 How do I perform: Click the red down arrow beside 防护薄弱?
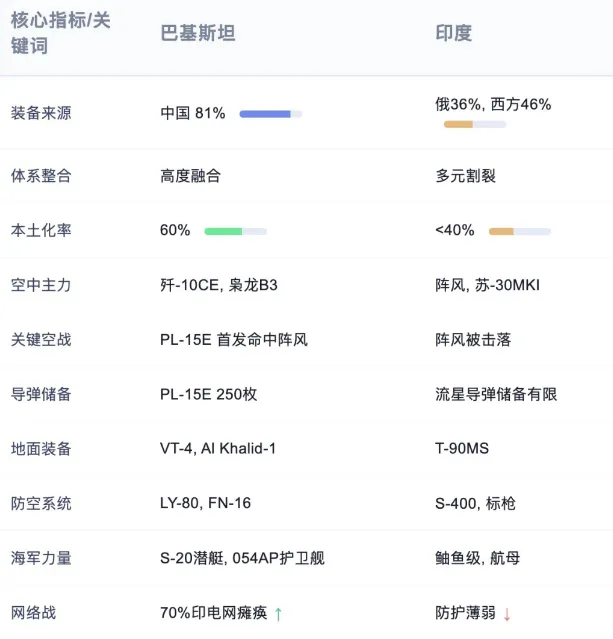point(507,614)
